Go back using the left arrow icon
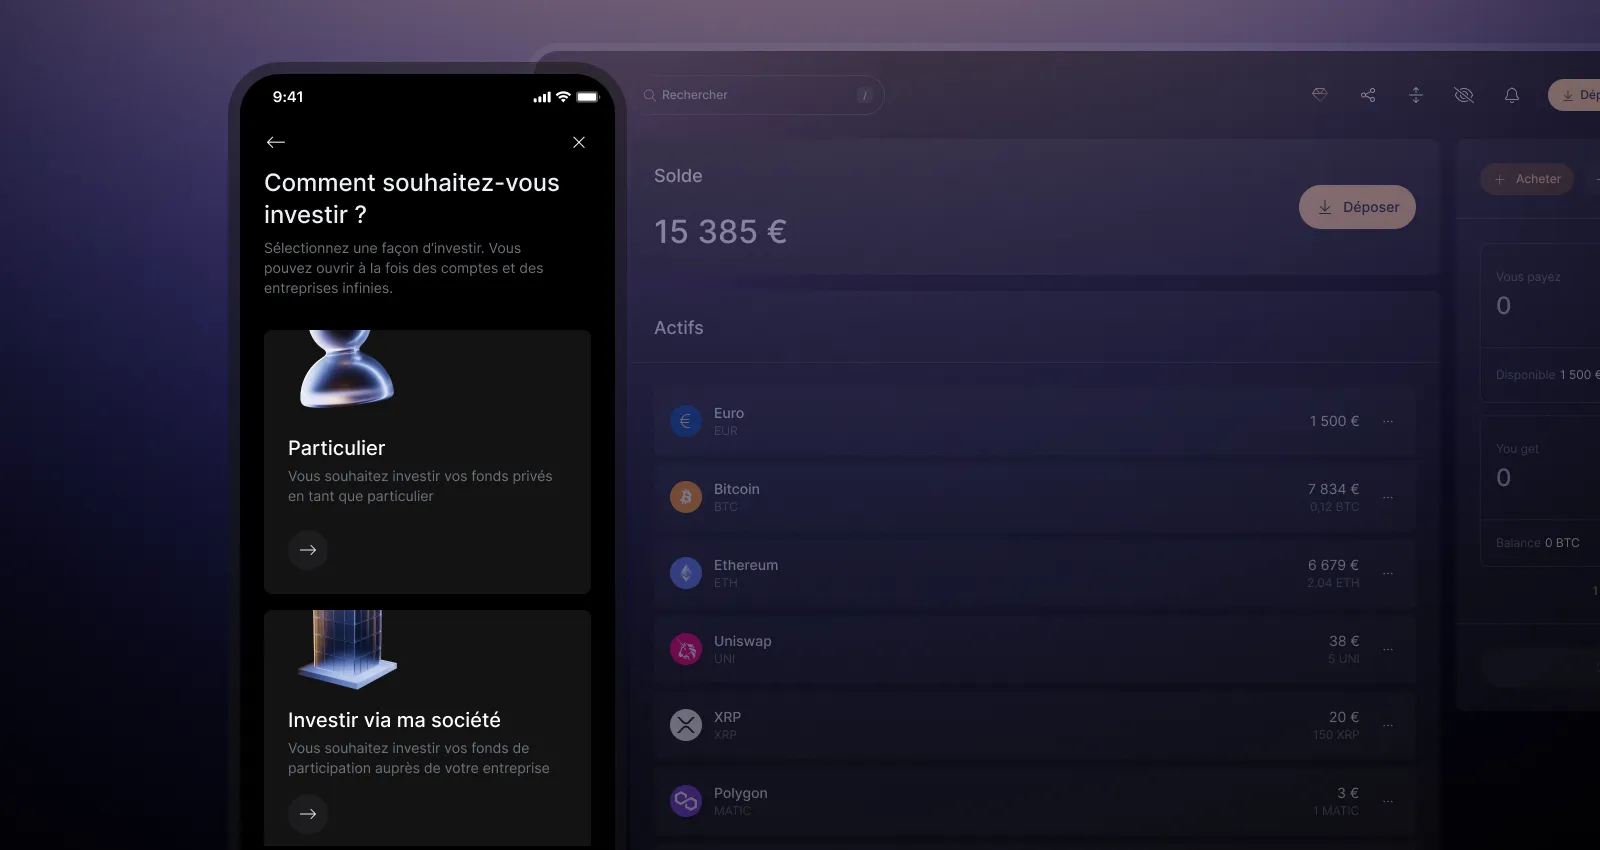This screenshot has width=1600, height=850. 276,142
